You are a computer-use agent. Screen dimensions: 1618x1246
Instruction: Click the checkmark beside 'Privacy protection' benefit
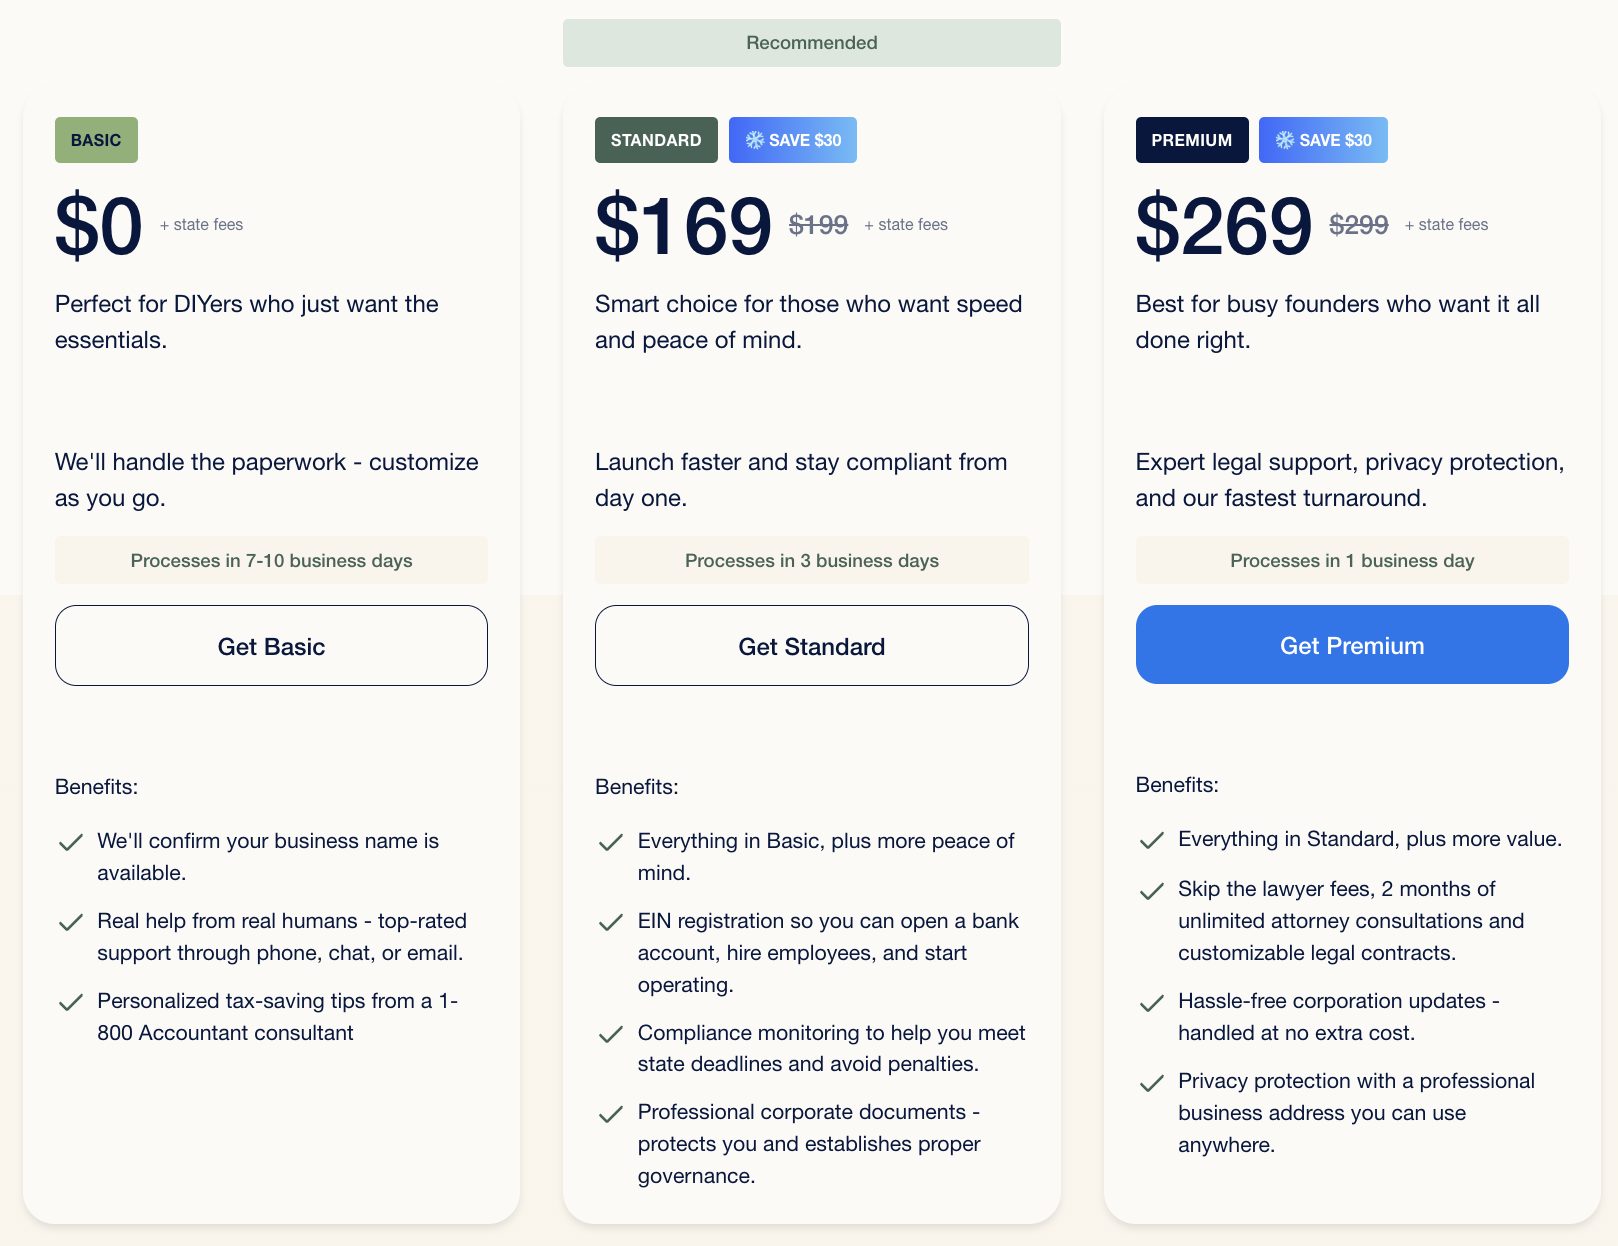click(1152, 1083)
